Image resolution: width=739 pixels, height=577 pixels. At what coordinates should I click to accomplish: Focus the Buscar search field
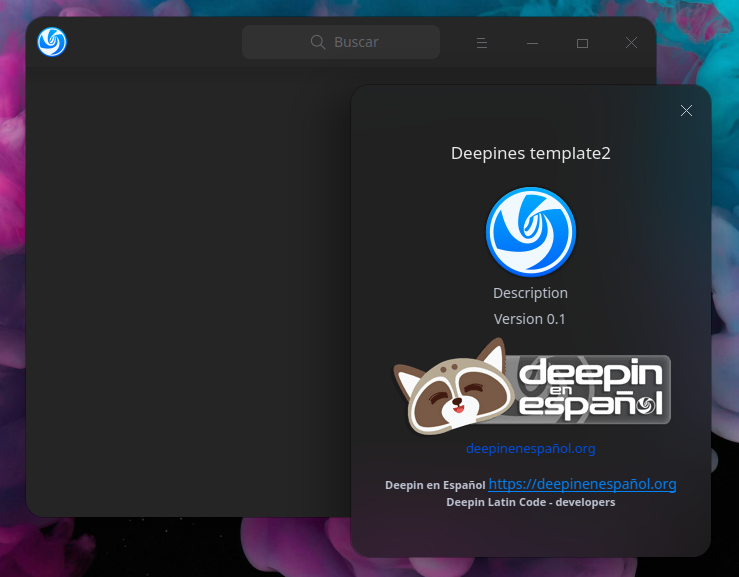(x=341, y=42)
